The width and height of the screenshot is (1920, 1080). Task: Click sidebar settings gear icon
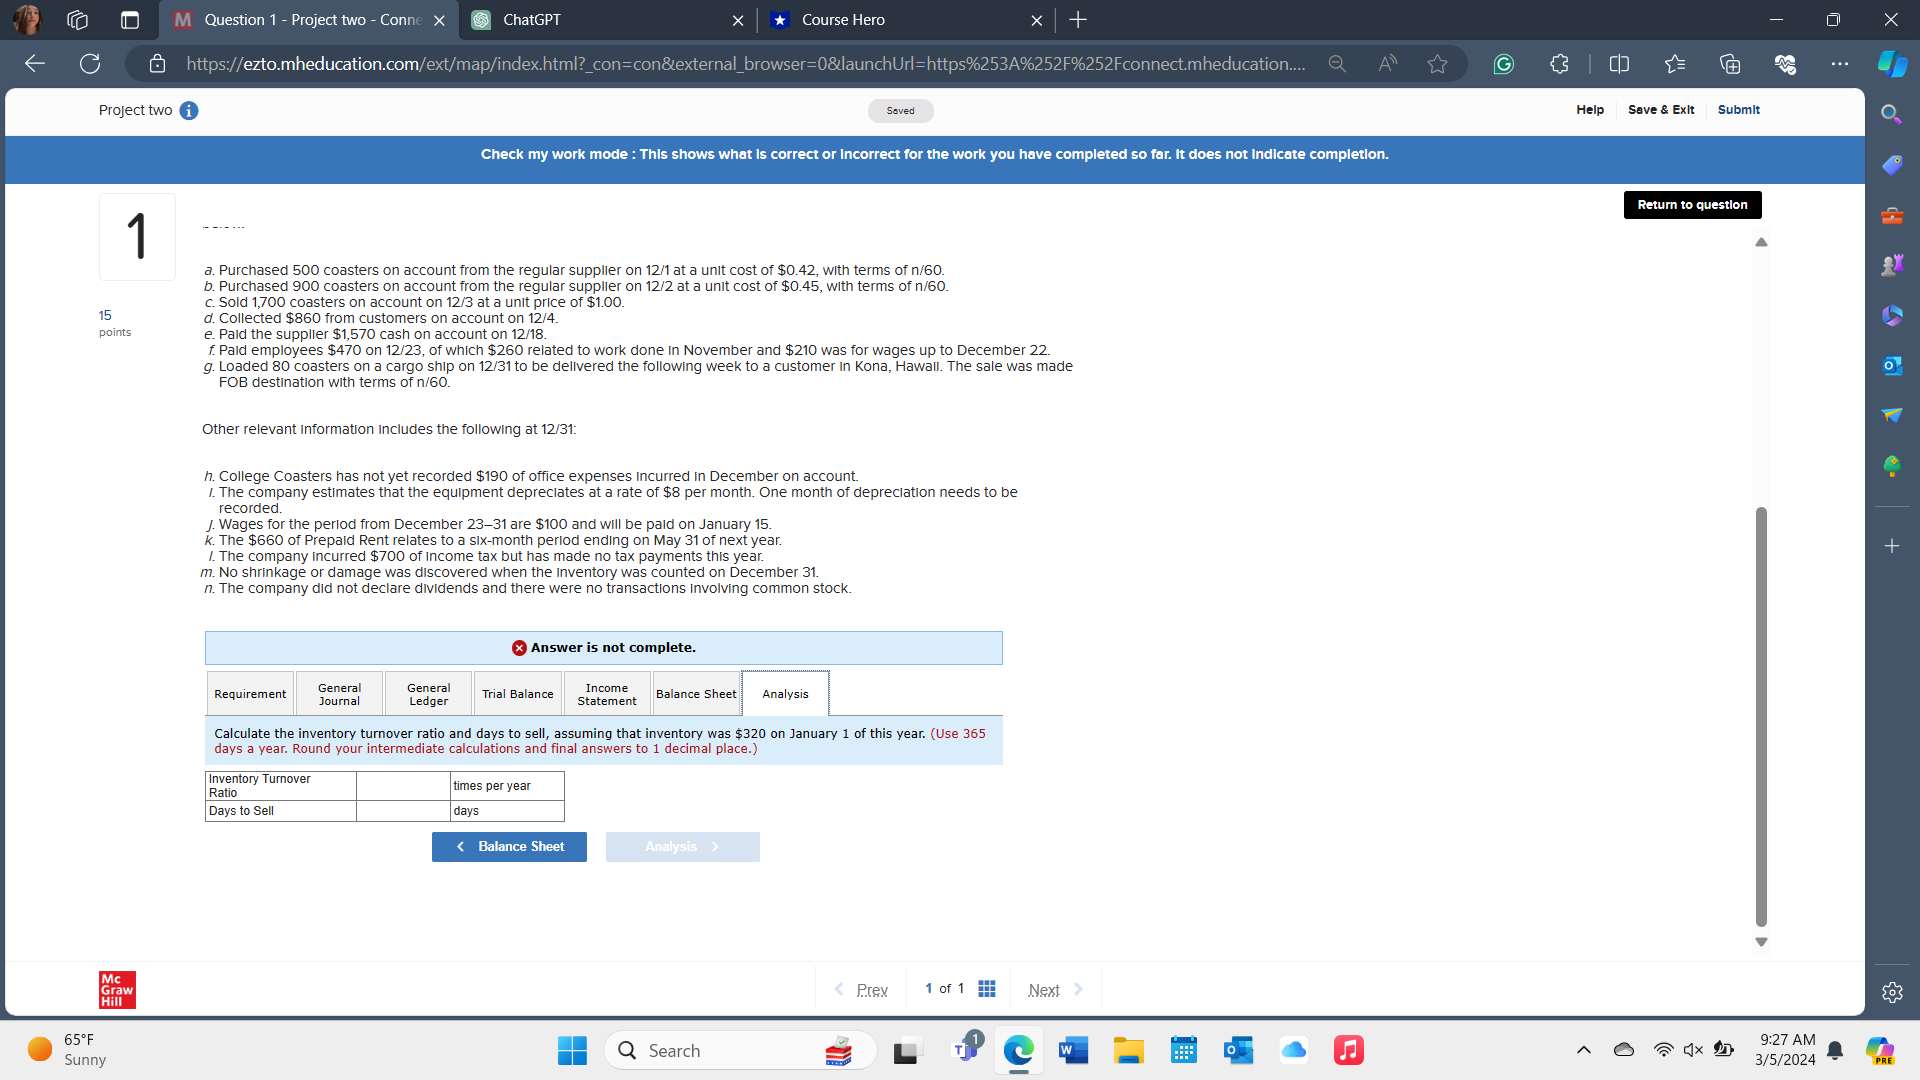(1891, 992)
